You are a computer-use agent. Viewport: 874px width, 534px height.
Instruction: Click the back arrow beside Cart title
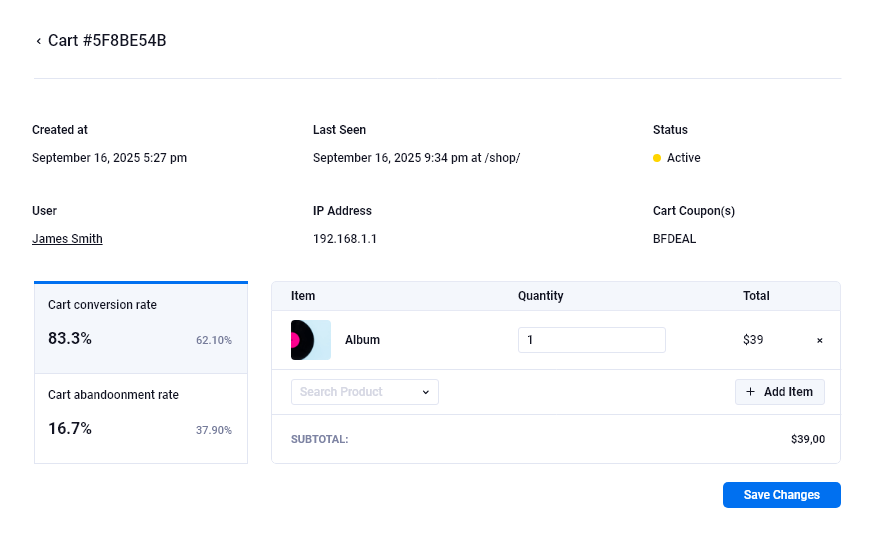(x=39, y=41)
